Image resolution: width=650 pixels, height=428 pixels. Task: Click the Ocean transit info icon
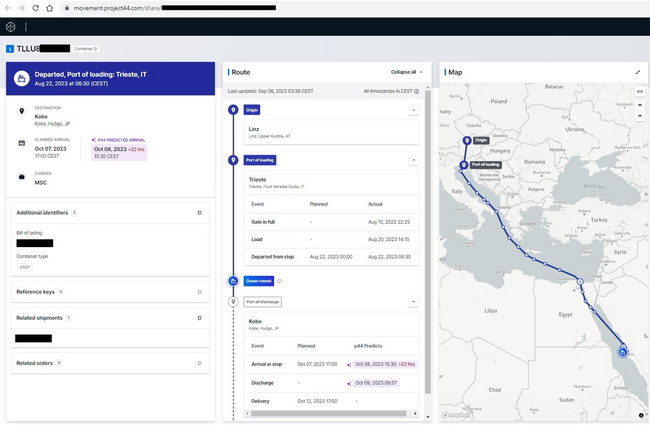pyautogui.click(x=279, y=282)
